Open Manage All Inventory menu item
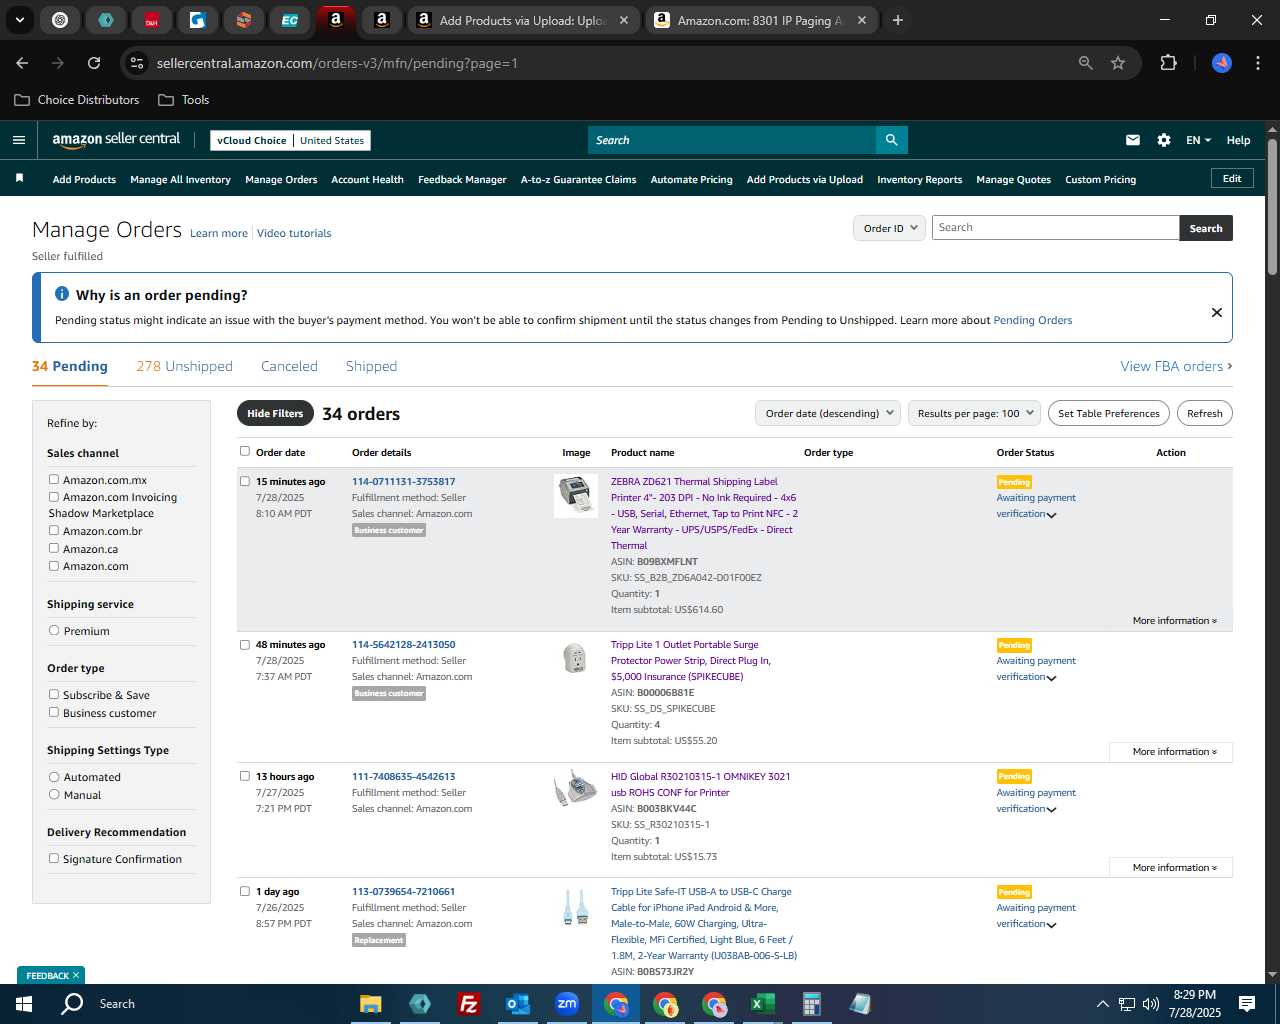1280x1024 pixels. point(180,180)
